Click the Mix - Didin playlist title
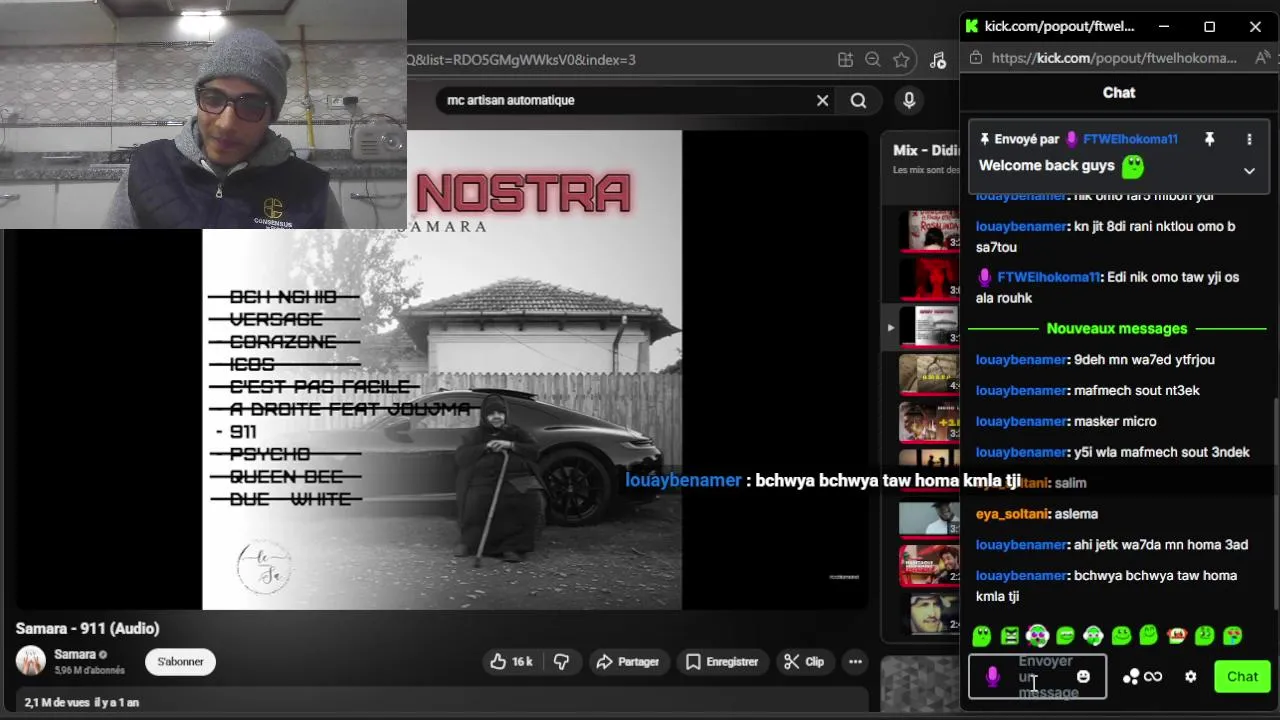1280x720 pixels. [x=926, y=150]
